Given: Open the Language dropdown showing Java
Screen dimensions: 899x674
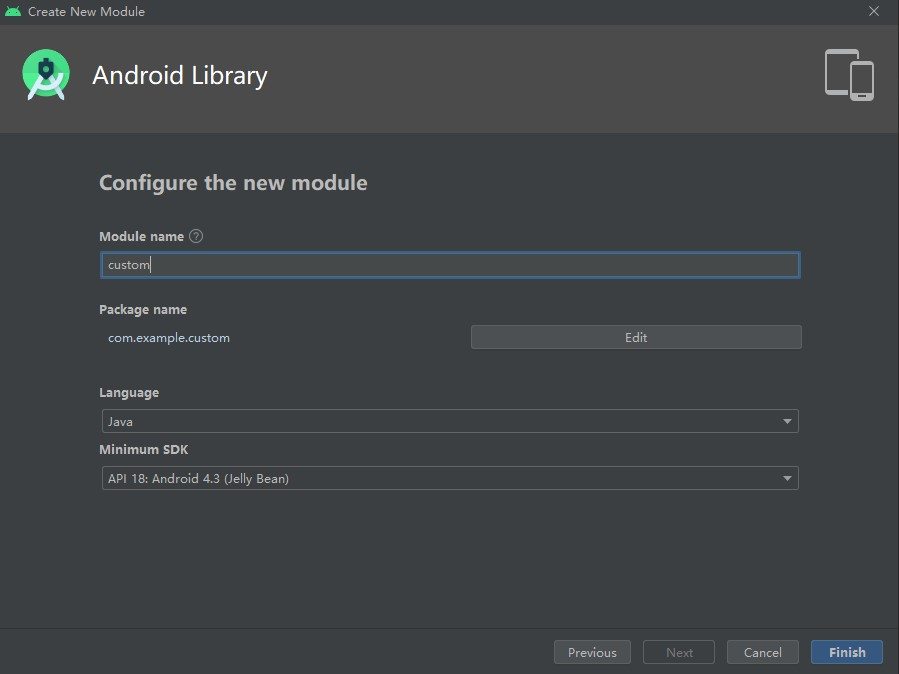Looking at the screenshot, I should tap(450, 421).
